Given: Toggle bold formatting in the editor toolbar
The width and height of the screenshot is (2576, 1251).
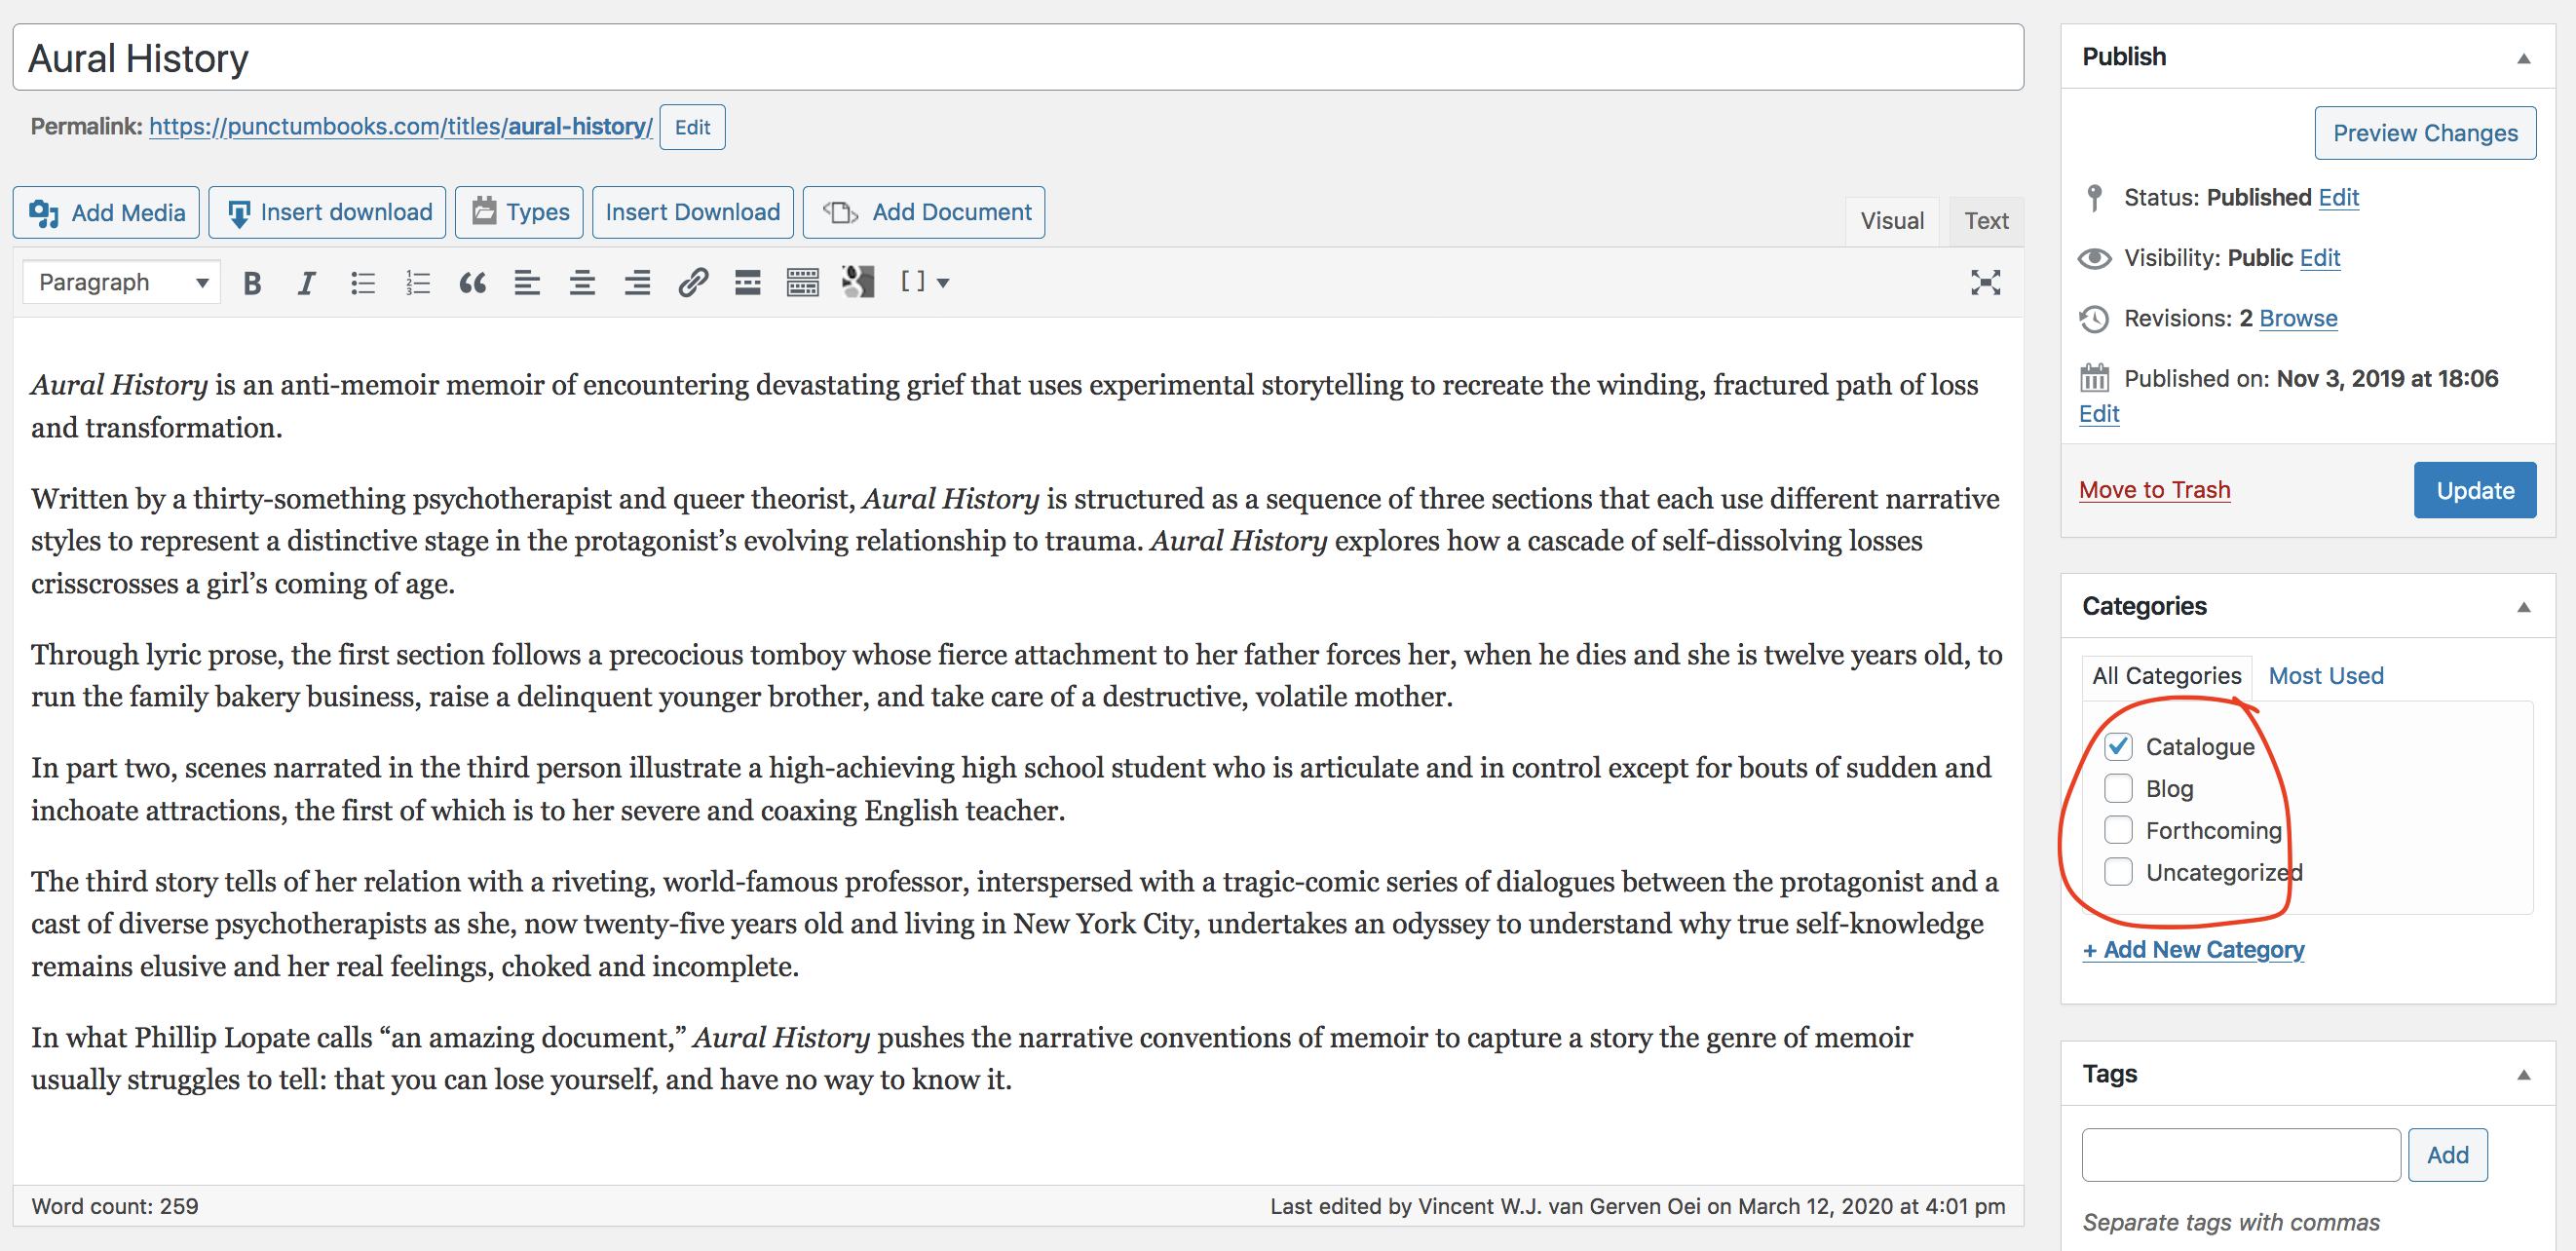Looking at the screenshot, I should point(252,283).
